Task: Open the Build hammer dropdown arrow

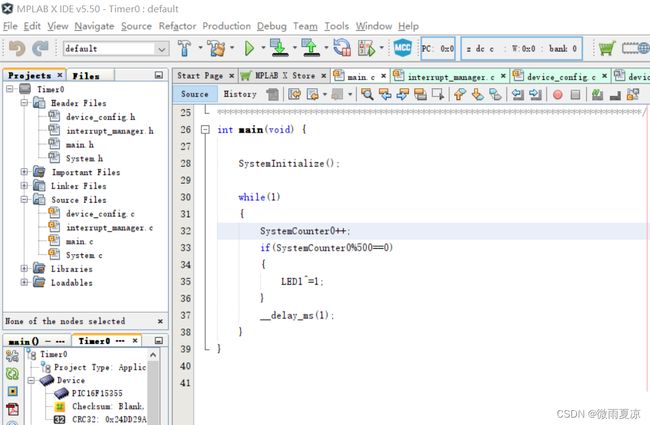Action: point(200,48)
